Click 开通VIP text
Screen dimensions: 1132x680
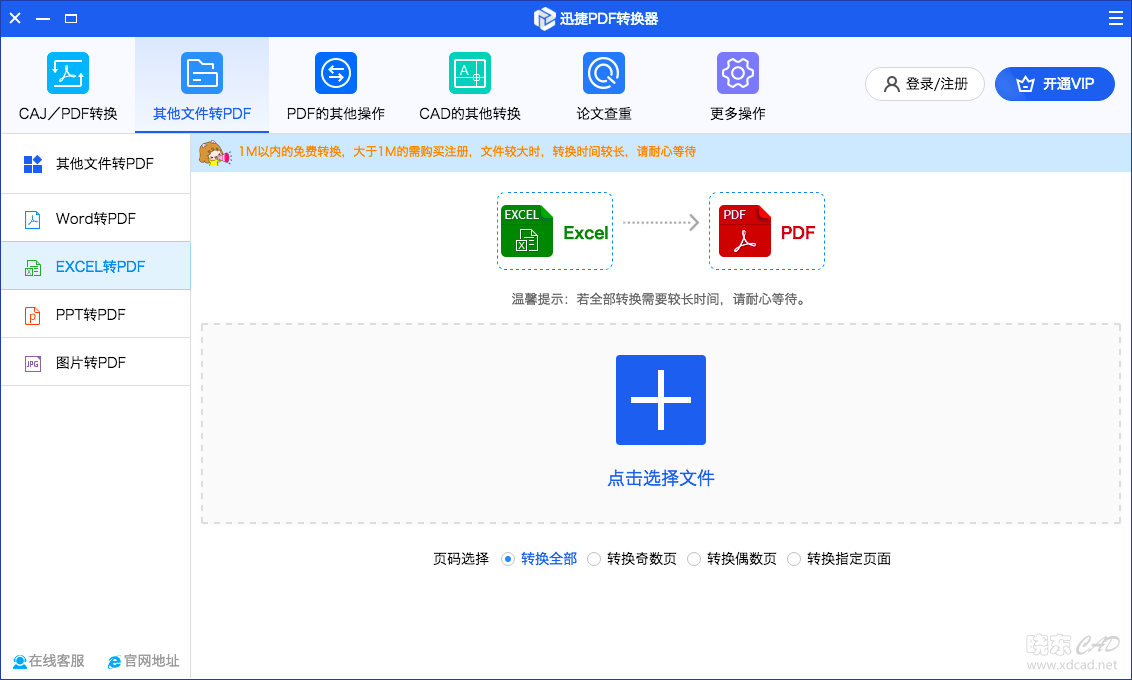(1068, 84)
